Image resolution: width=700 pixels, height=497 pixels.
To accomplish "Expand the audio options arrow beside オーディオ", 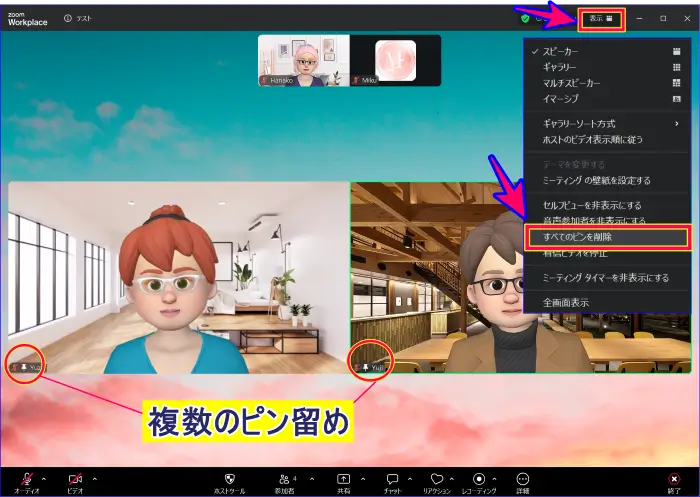I will click(43, 477).
